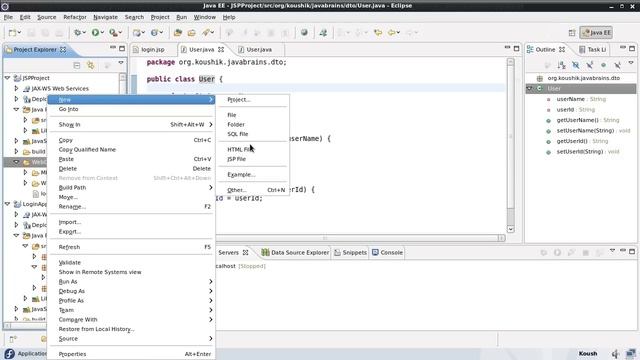Select New in the context menu
This screenshot has height=360, width=640.
(131, 100)
